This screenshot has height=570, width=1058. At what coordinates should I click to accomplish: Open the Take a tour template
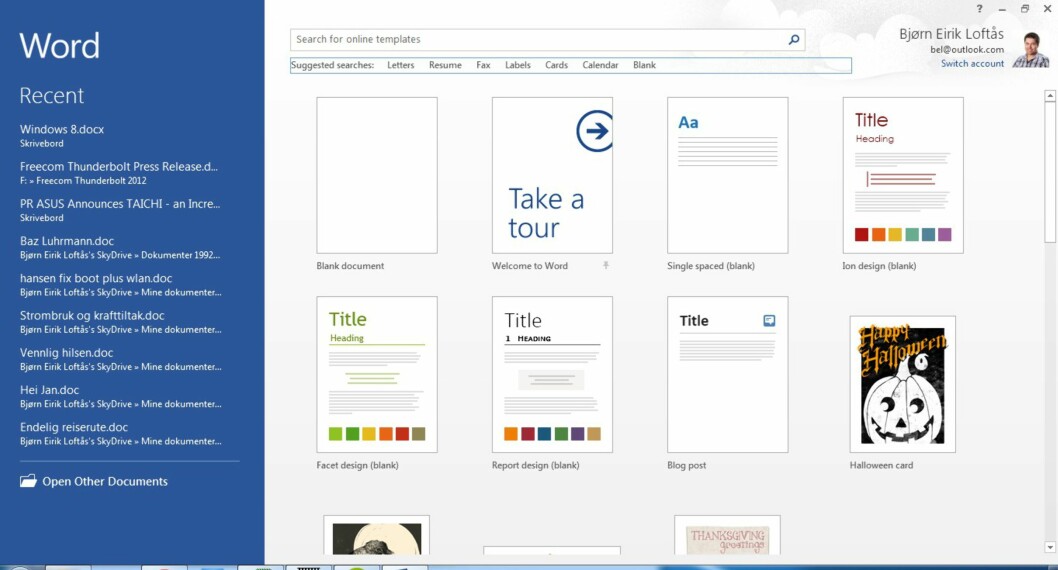[x=552, y=175]
